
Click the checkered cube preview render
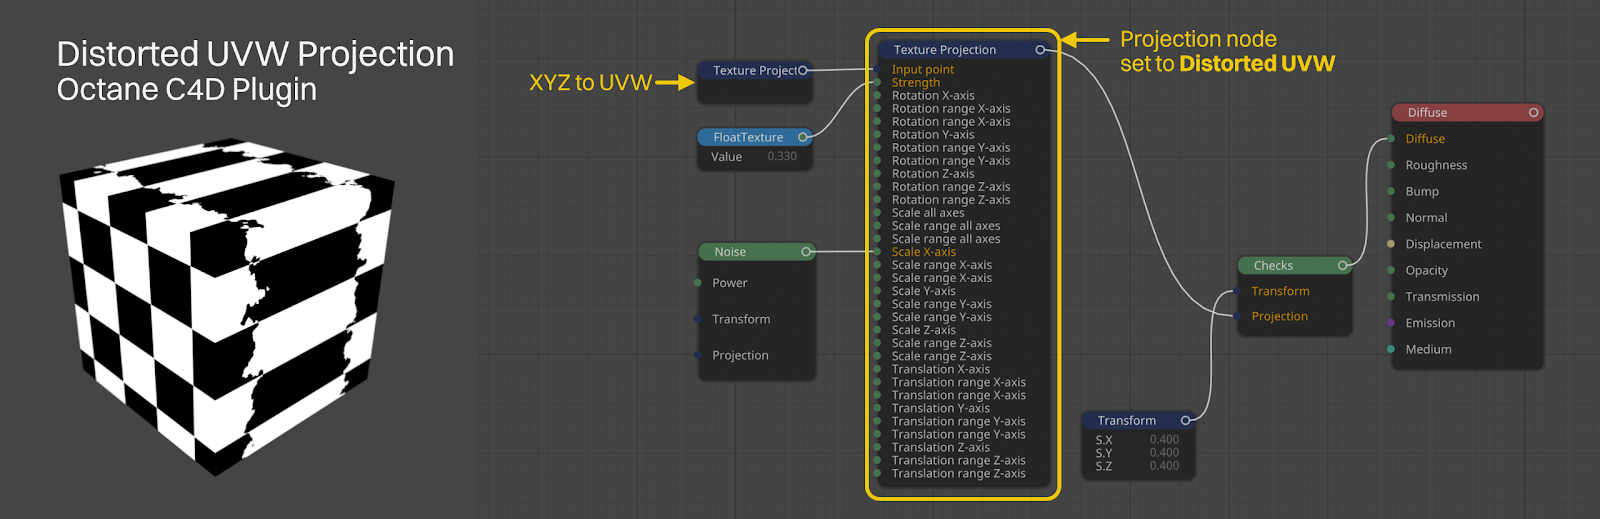pyautogui.click(x=226, y=305)
